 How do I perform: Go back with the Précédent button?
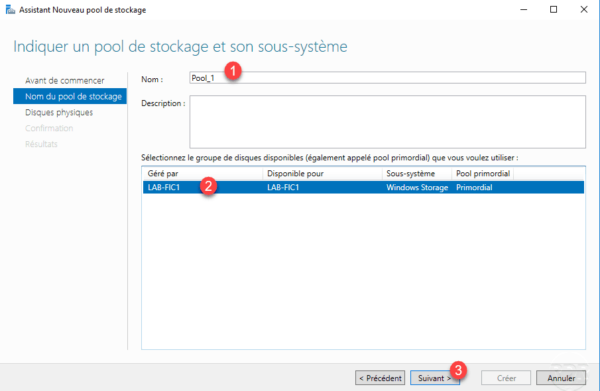coord(380,378)
